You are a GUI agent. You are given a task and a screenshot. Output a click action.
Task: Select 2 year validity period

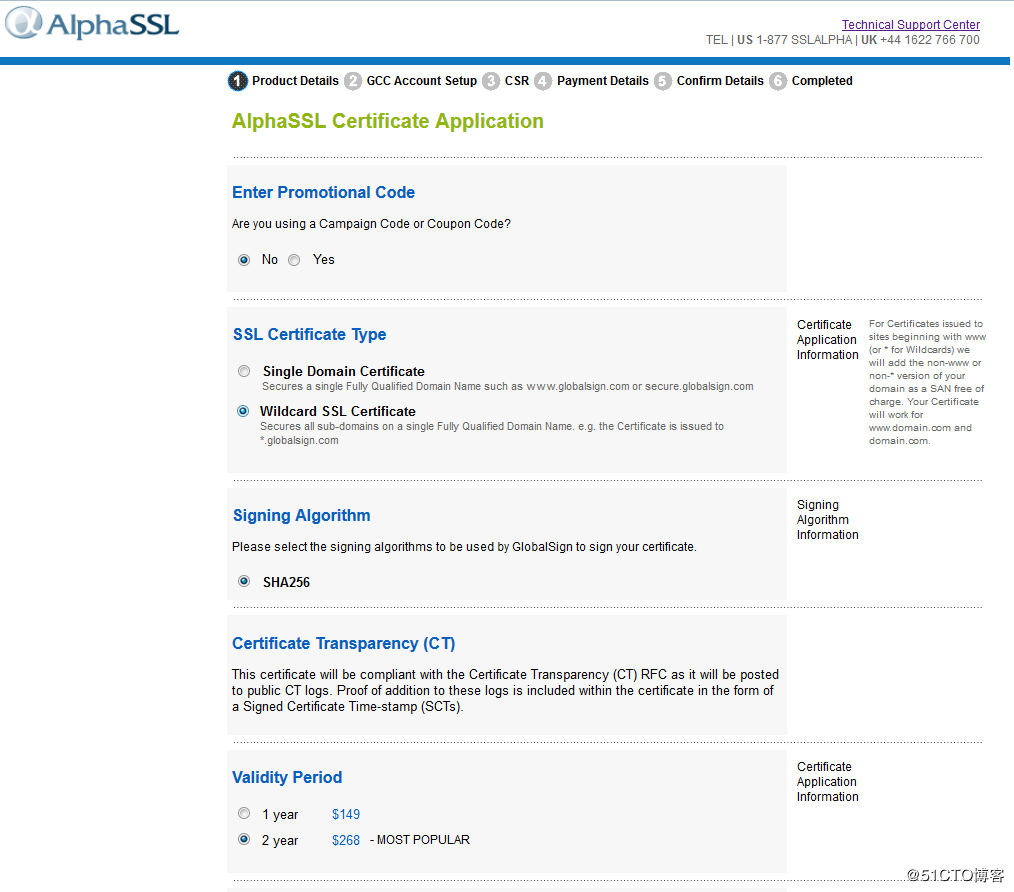[x=244, y=839]
